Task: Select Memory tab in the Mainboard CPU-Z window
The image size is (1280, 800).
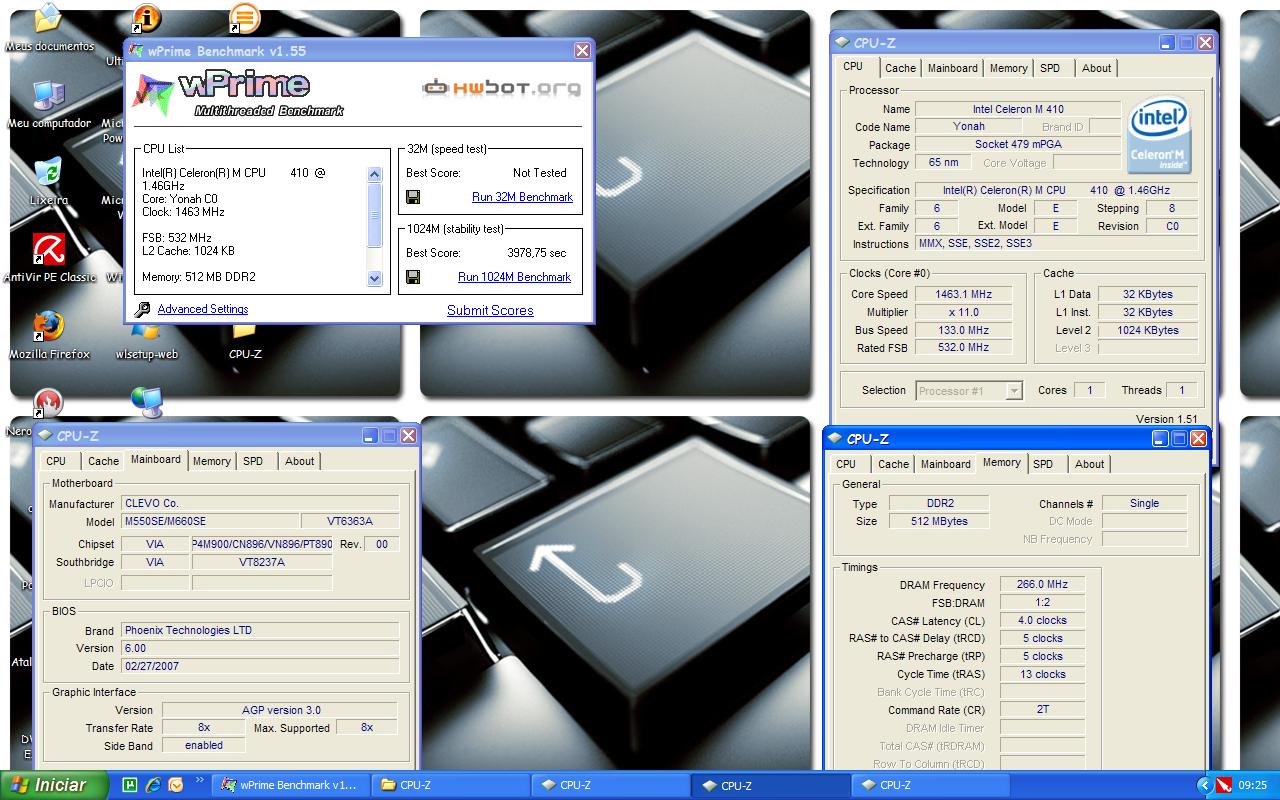Action: click(212, 461)
